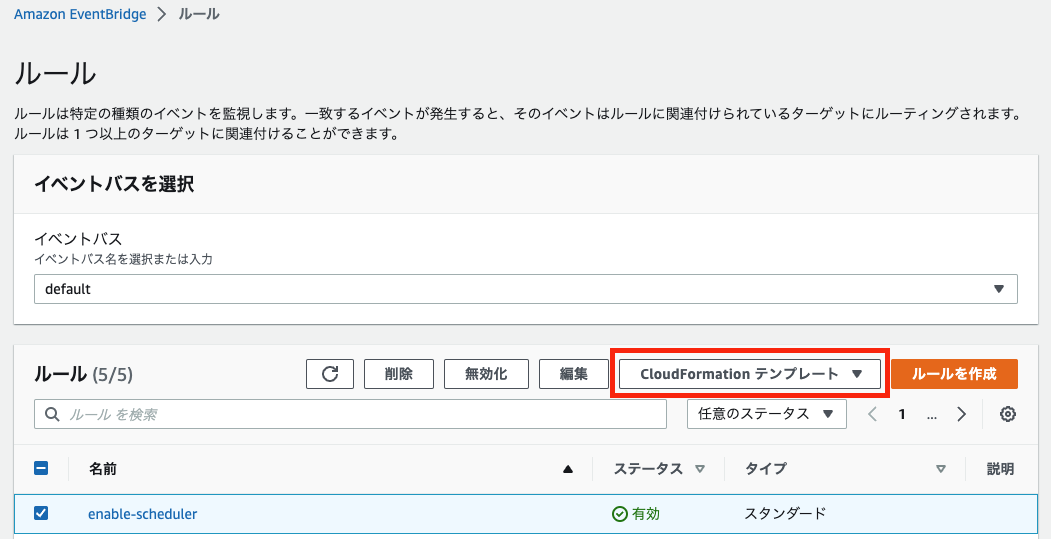Click the ルール breadcrumb text
This screenshot has height=539, width=1051.
(199, 14)
